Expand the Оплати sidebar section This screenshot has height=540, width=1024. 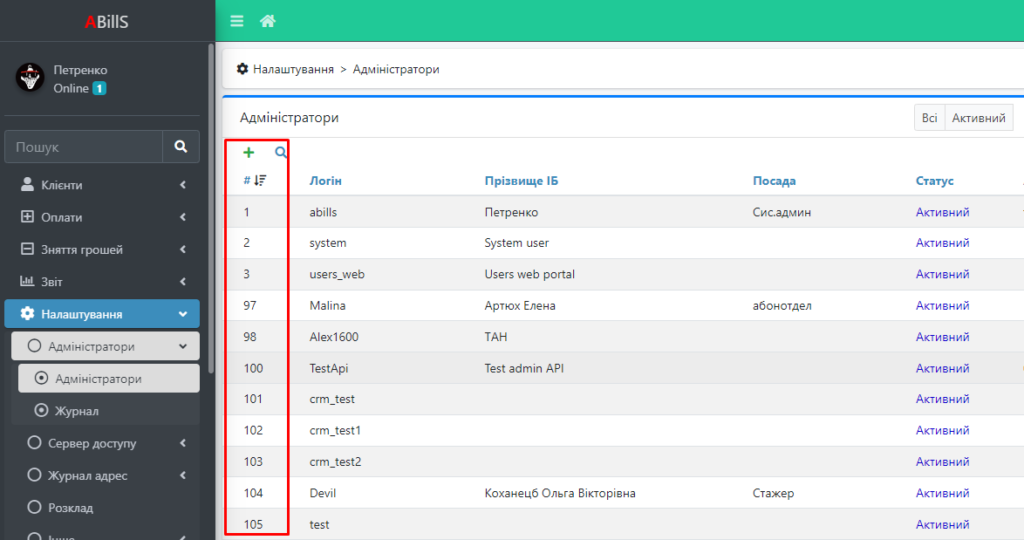click(102, 217)
